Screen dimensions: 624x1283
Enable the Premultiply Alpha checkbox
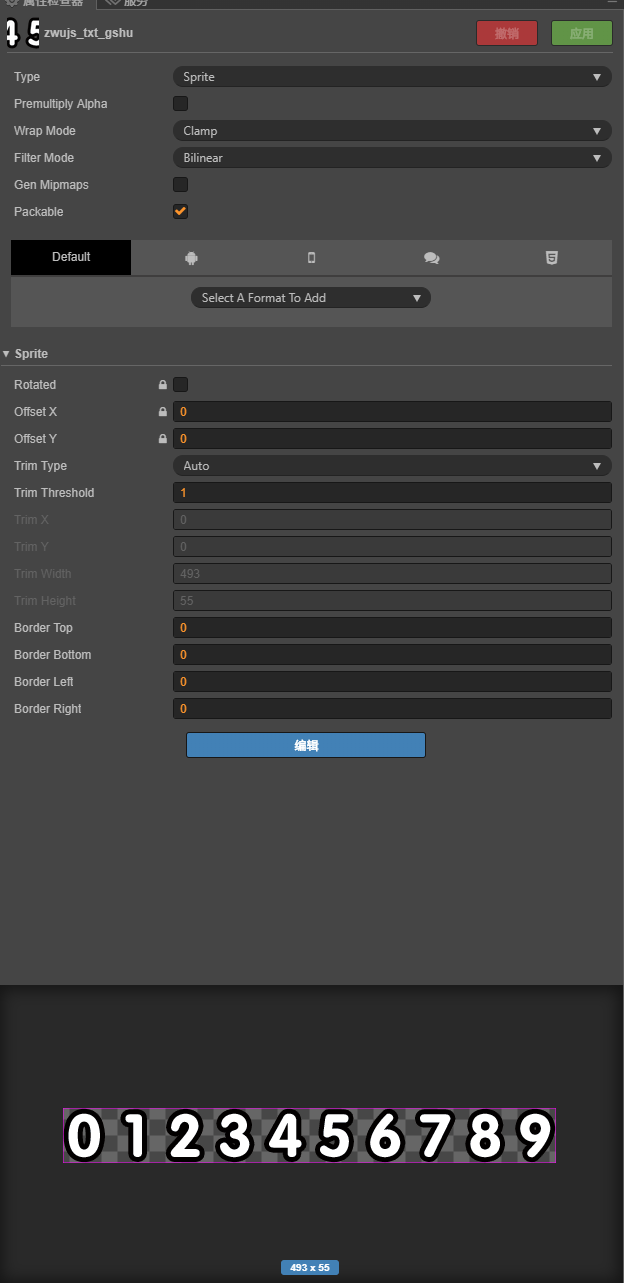point(181,104)
